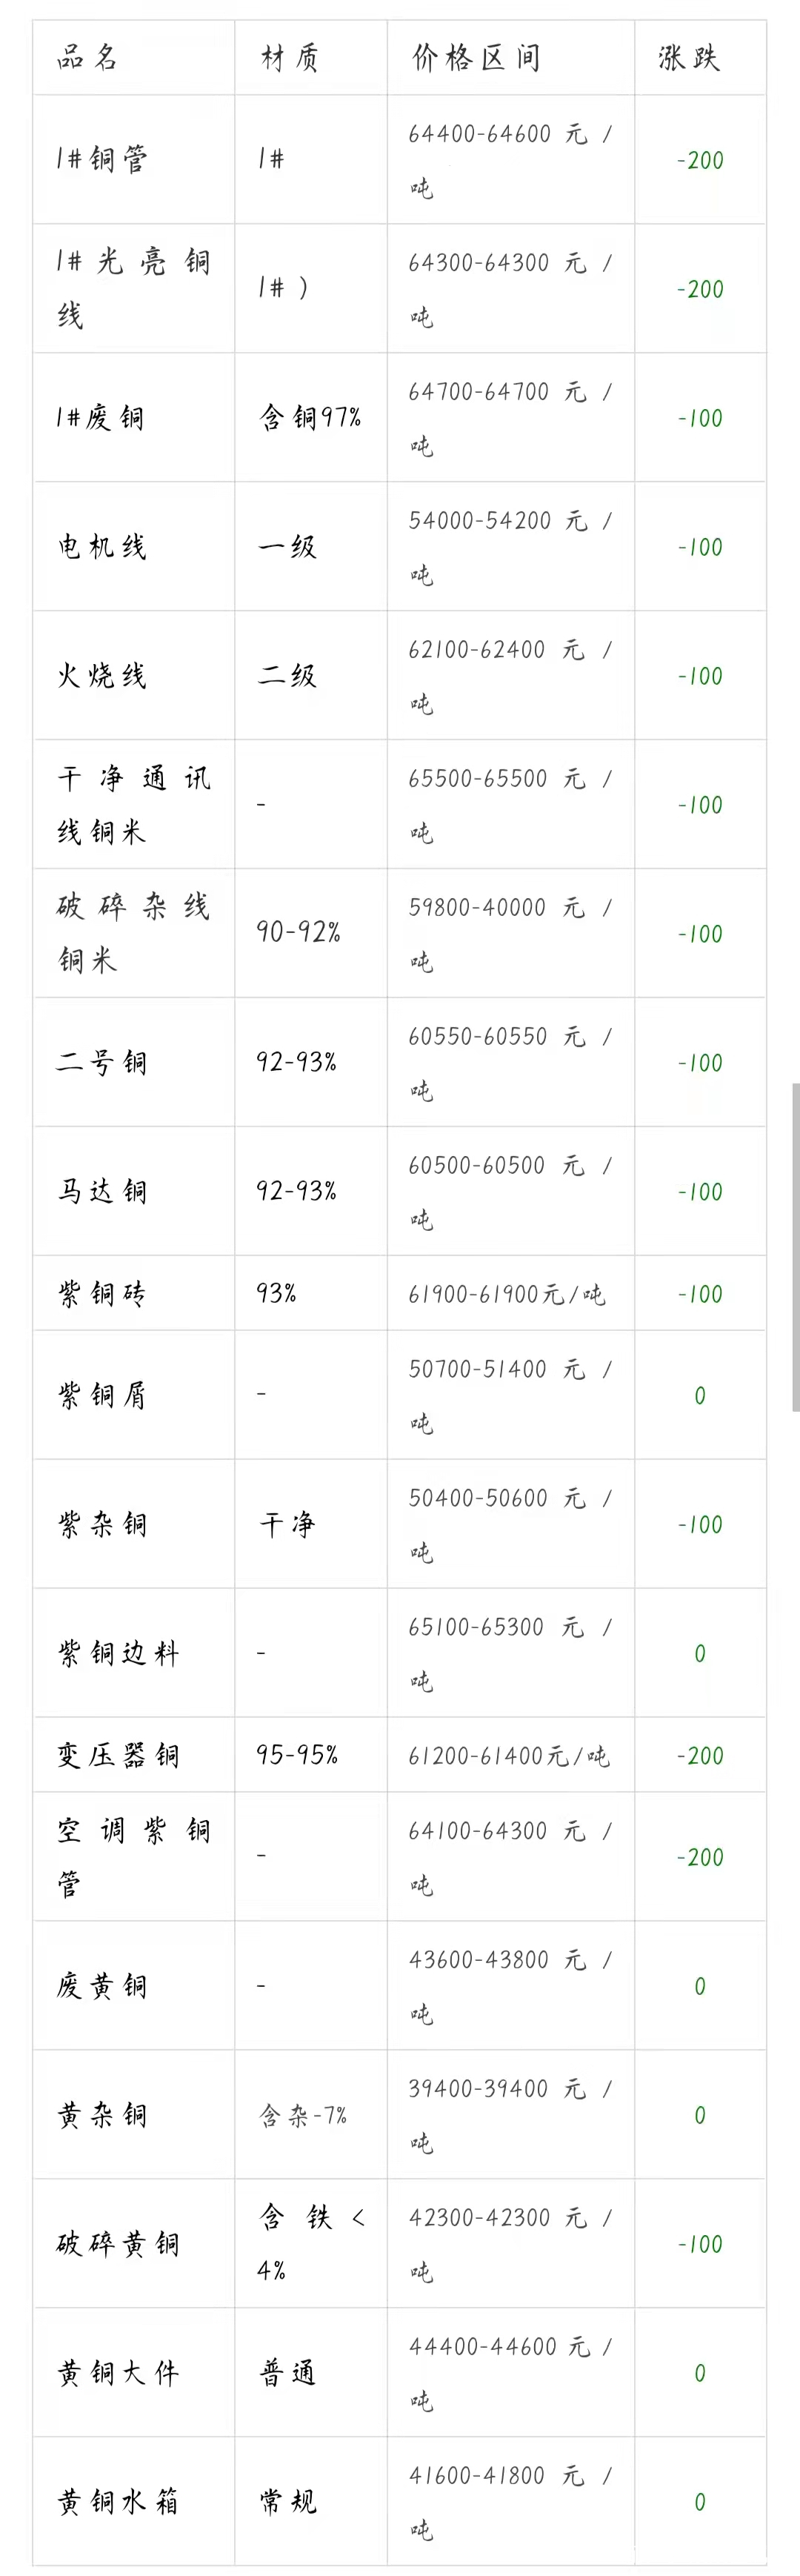Image resolution: width=800 pixels, height=2576 pixels.
Task: Select the 黄杂铜 material 含杂-7%
Action: pyautogui.click(x=303, y=2115)
